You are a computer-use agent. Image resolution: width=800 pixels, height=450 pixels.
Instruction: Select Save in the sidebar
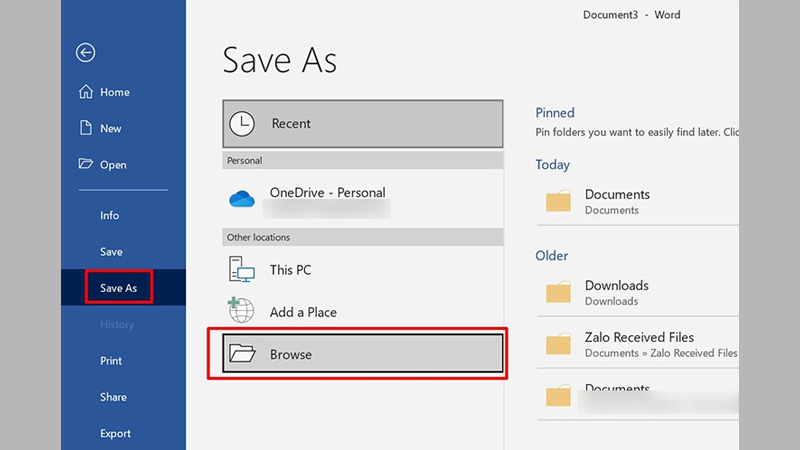[x=111, y=252]
